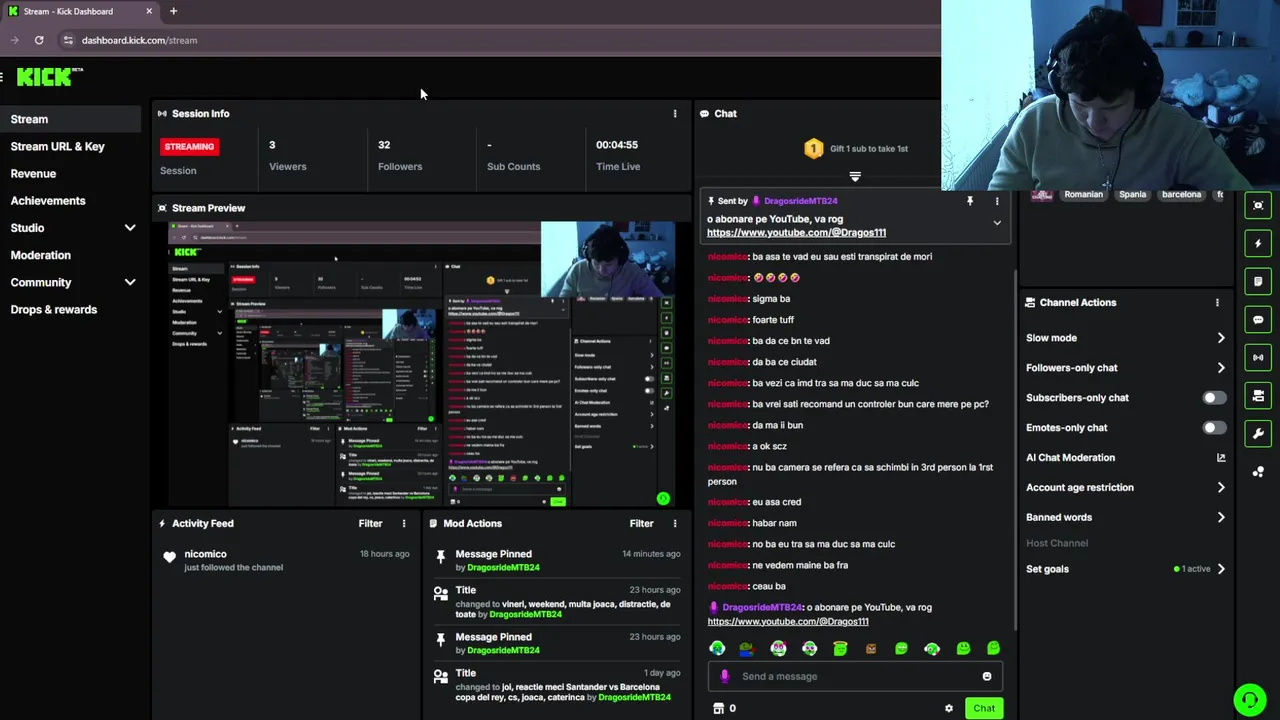Open Session Info three-dot options menu

pyautogui.click(x=675, y=114)
